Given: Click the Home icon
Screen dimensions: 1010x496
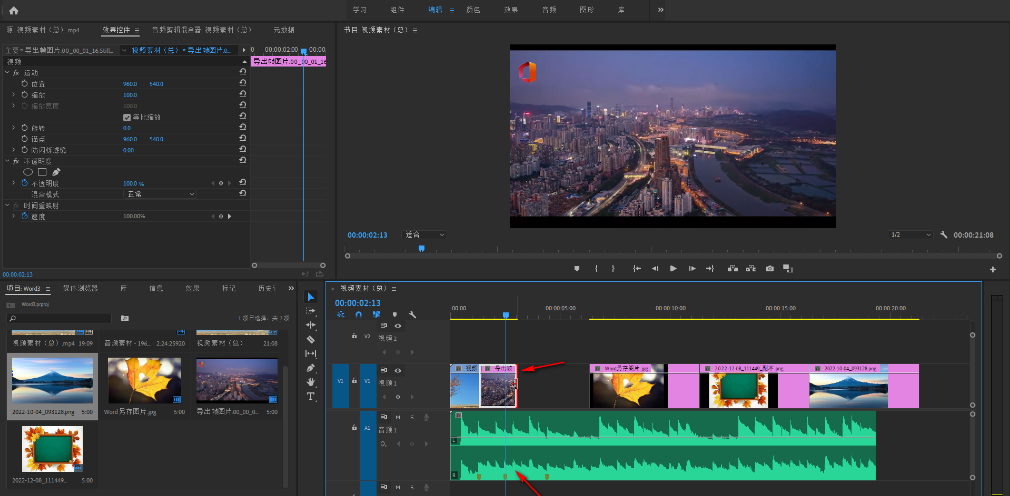Looking at the screenshot, I should (14, 9).
